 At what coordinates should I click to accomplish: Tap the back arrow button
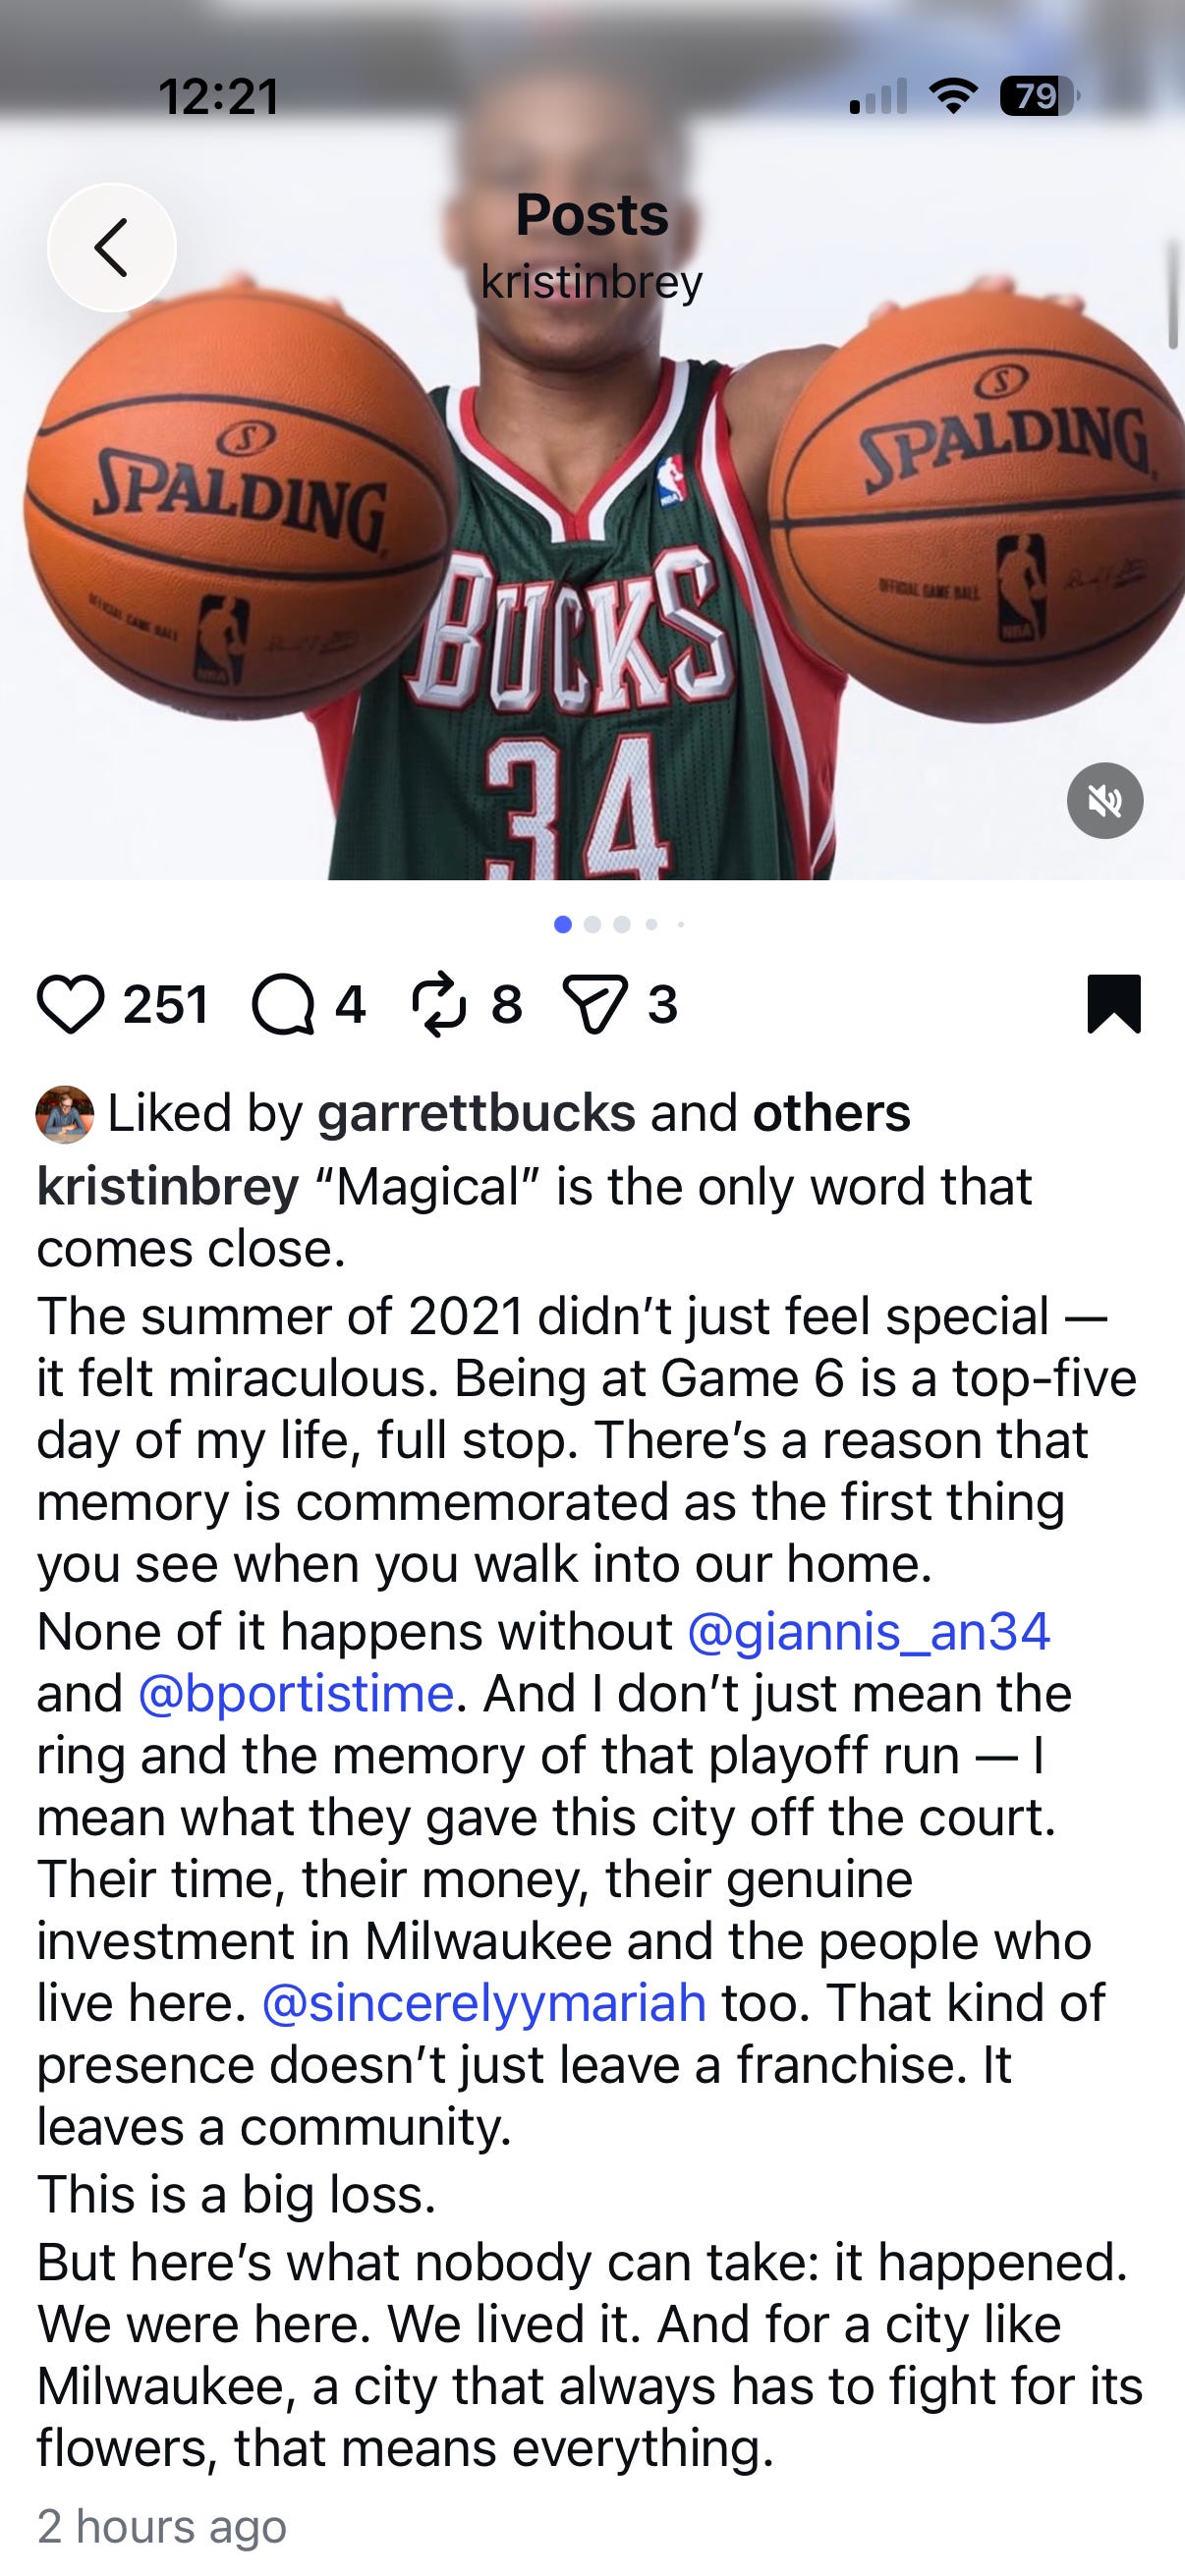point(112,247)
